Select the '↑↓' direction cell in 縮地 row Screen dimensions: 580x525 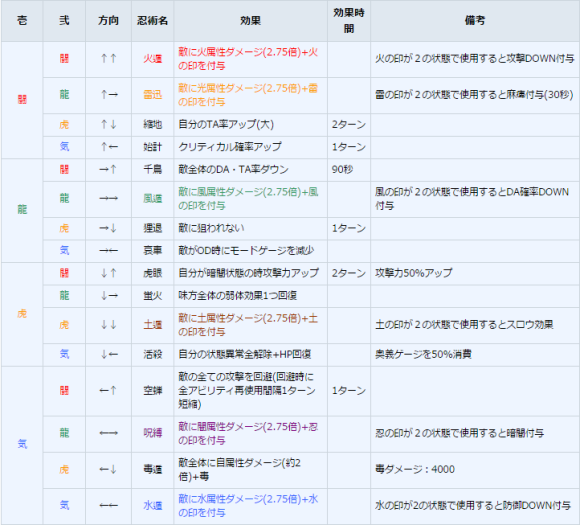pos(108,125)
